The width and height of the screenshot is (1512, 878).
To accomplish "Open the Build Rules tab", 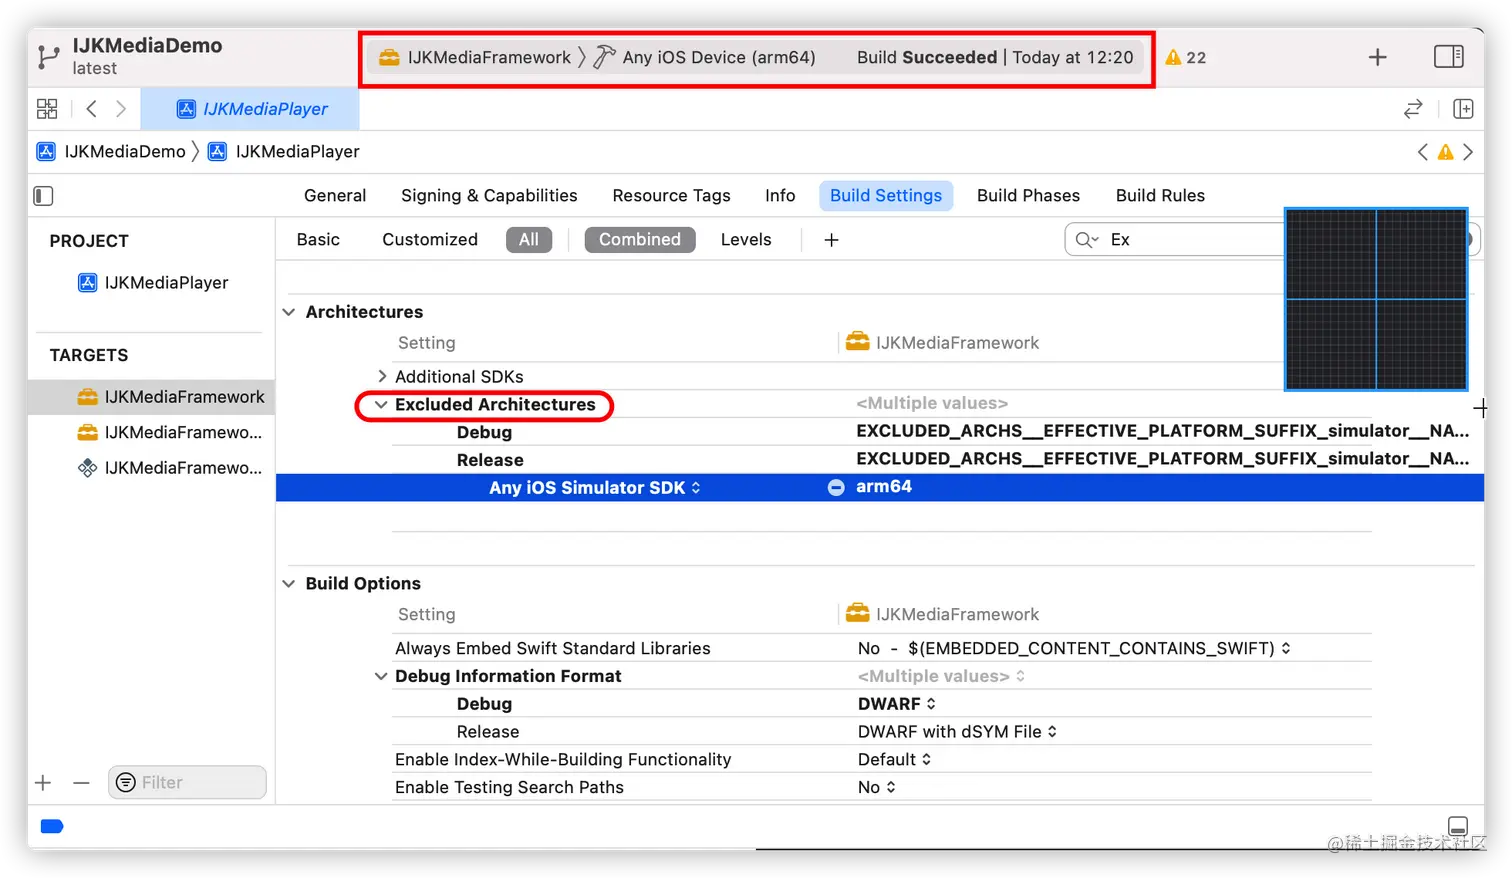I will point(1160,196).
